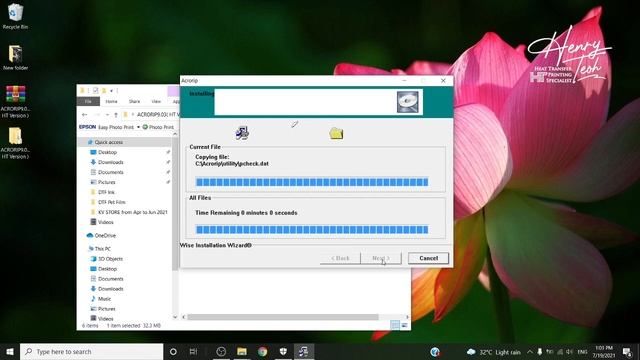The image size is (640, 360).
Task: Open the View tab in File Explorer
Action: (156, 101)
